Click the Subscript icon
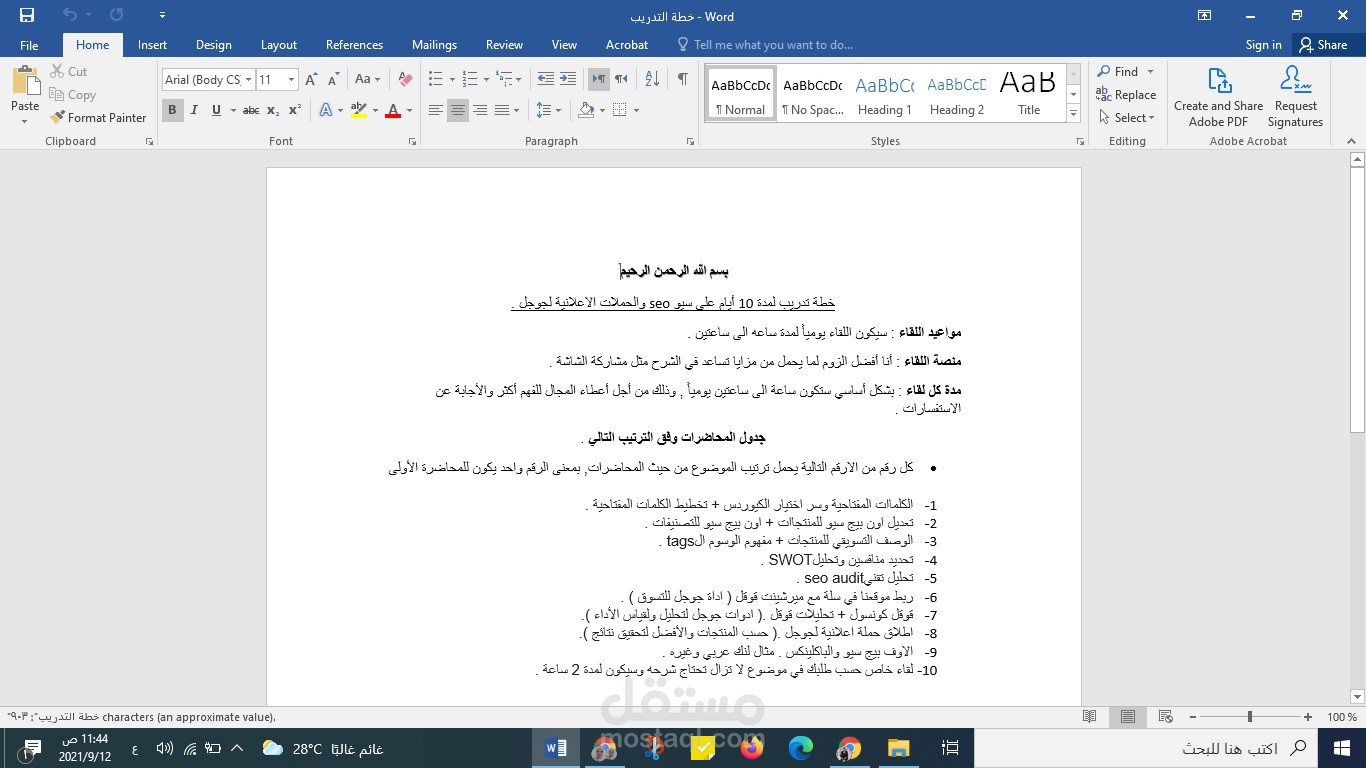Image resolution: width=1366 pixels, height=768 pixels. click(x=271, y=111)
